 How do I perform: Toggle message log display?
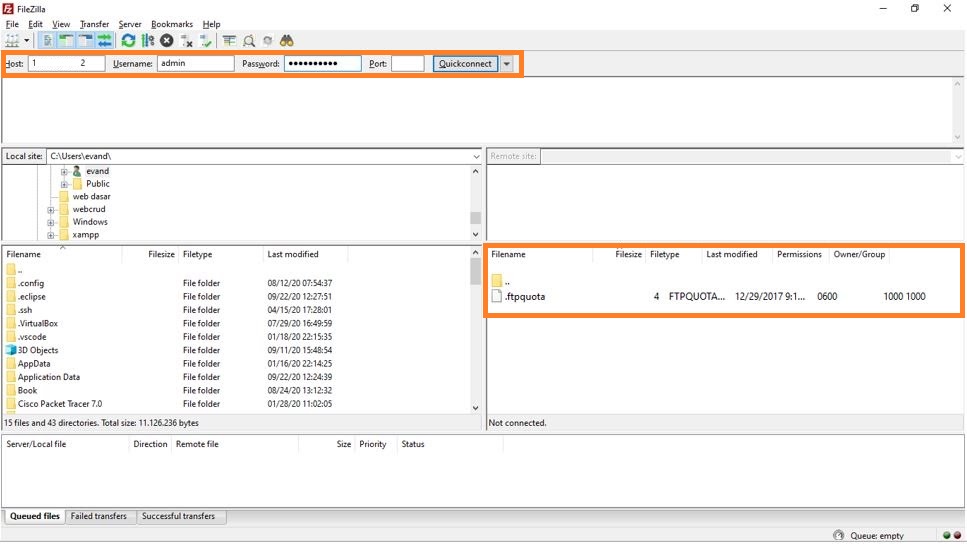(x=47, y=41)
